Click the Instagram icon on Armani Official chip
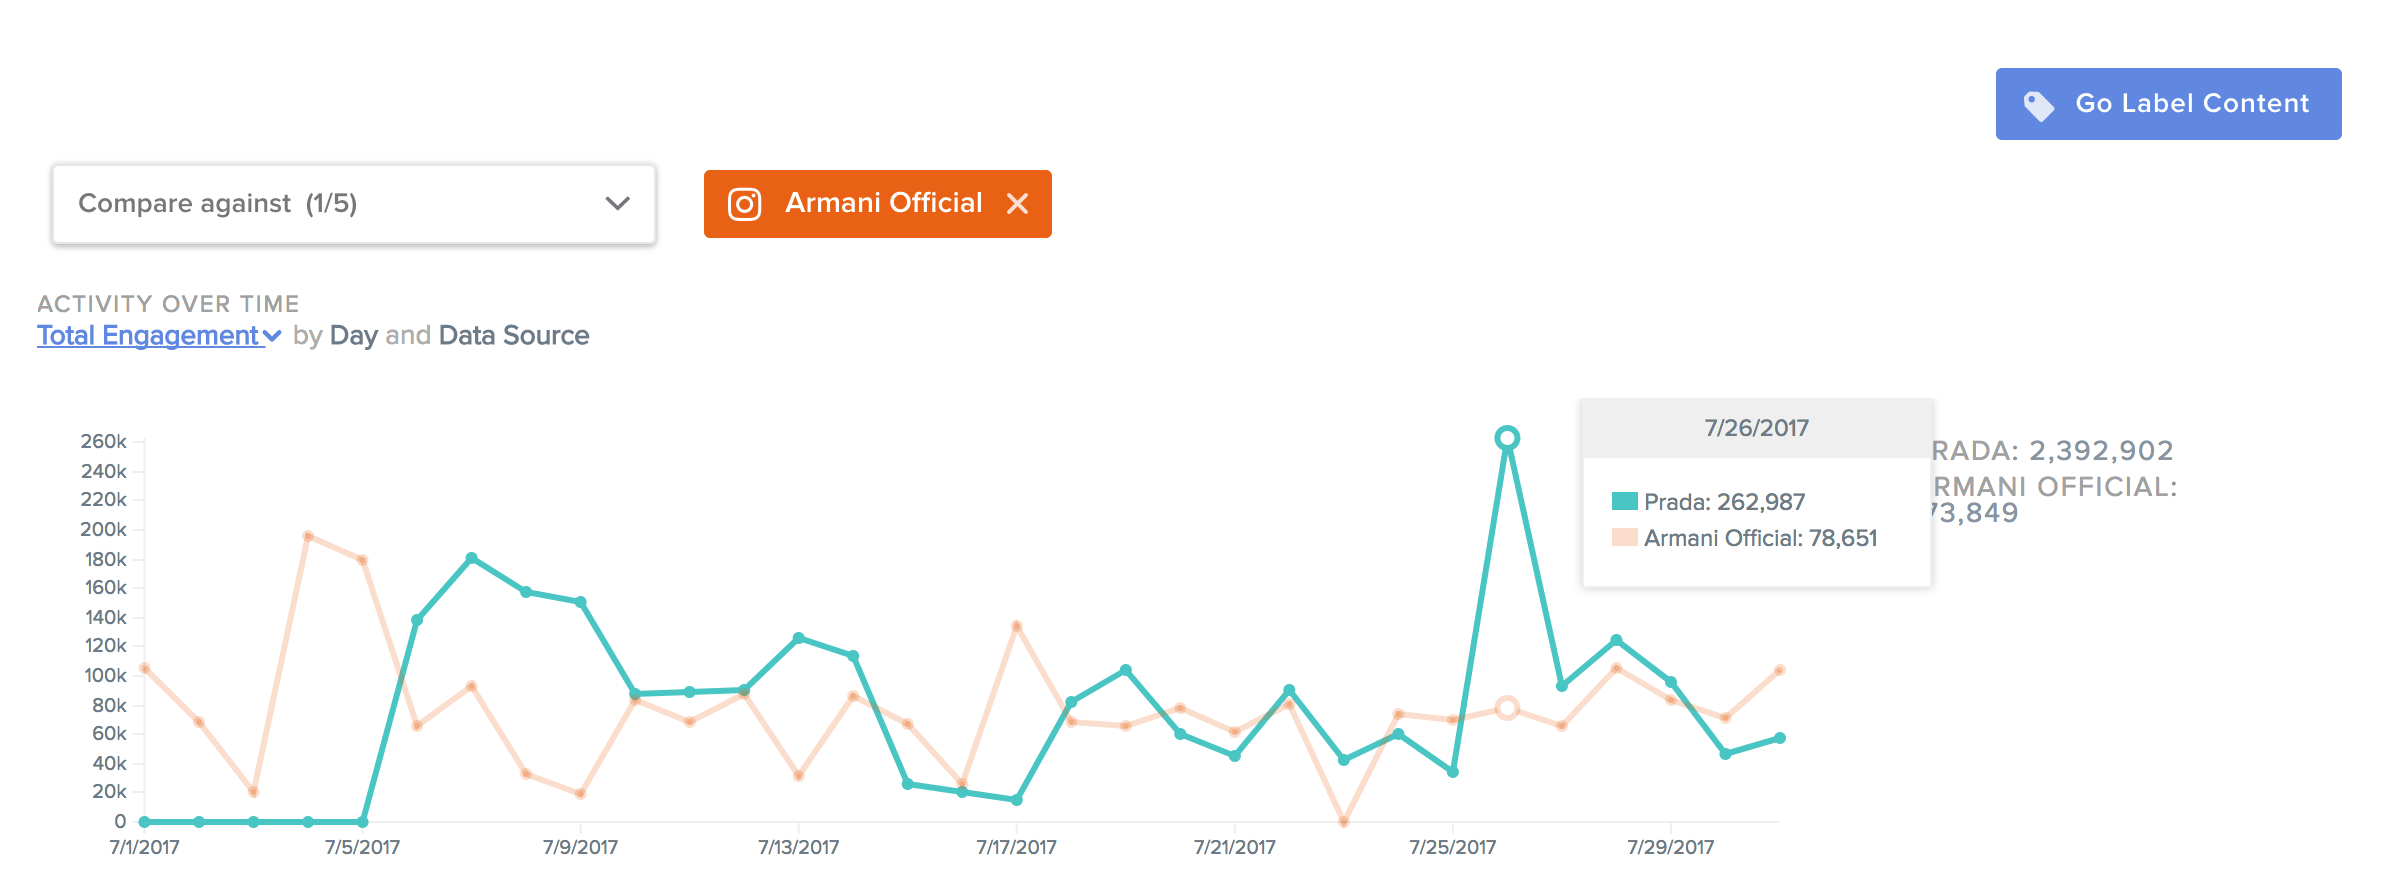 [x=744, y=204]
